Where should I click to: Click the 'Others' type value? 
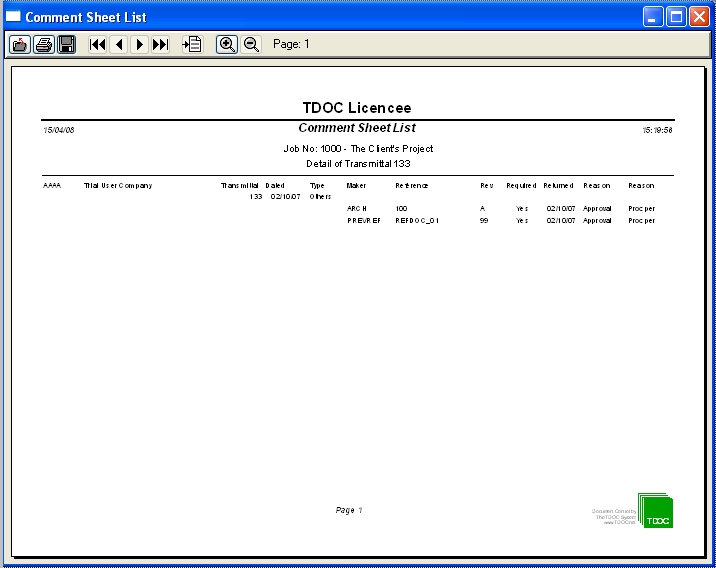(320, 196)
